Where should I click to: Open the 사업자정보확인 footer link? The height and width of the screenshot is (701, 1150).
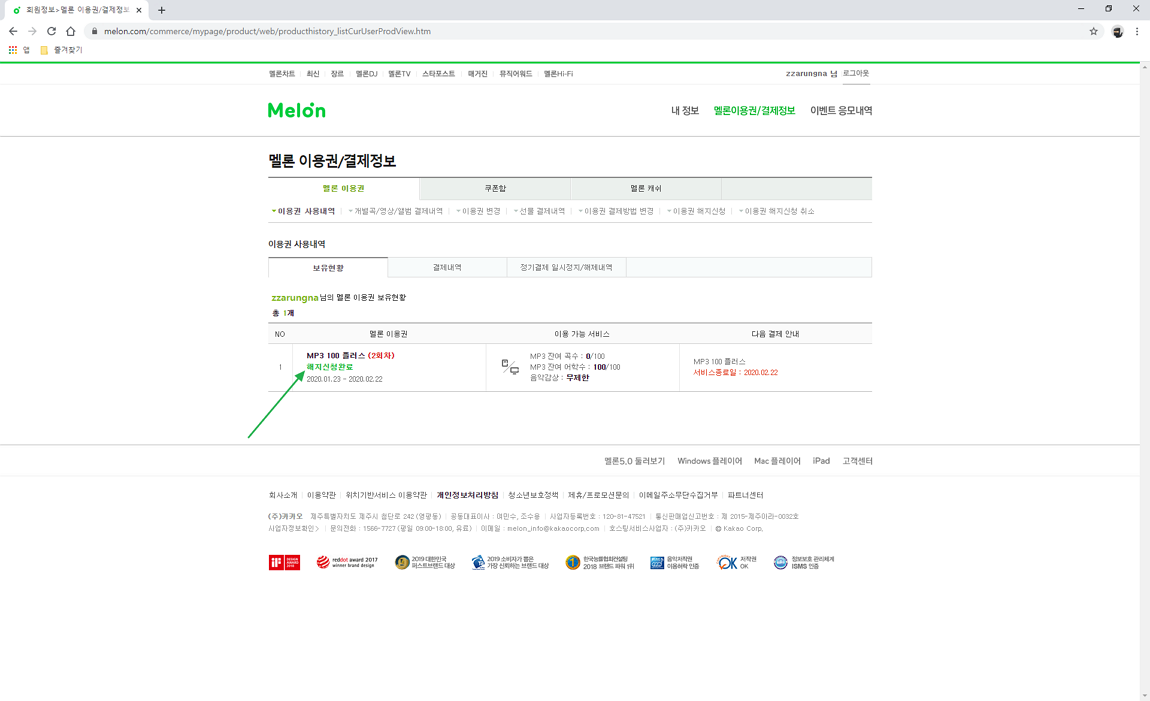click(292, 529)
